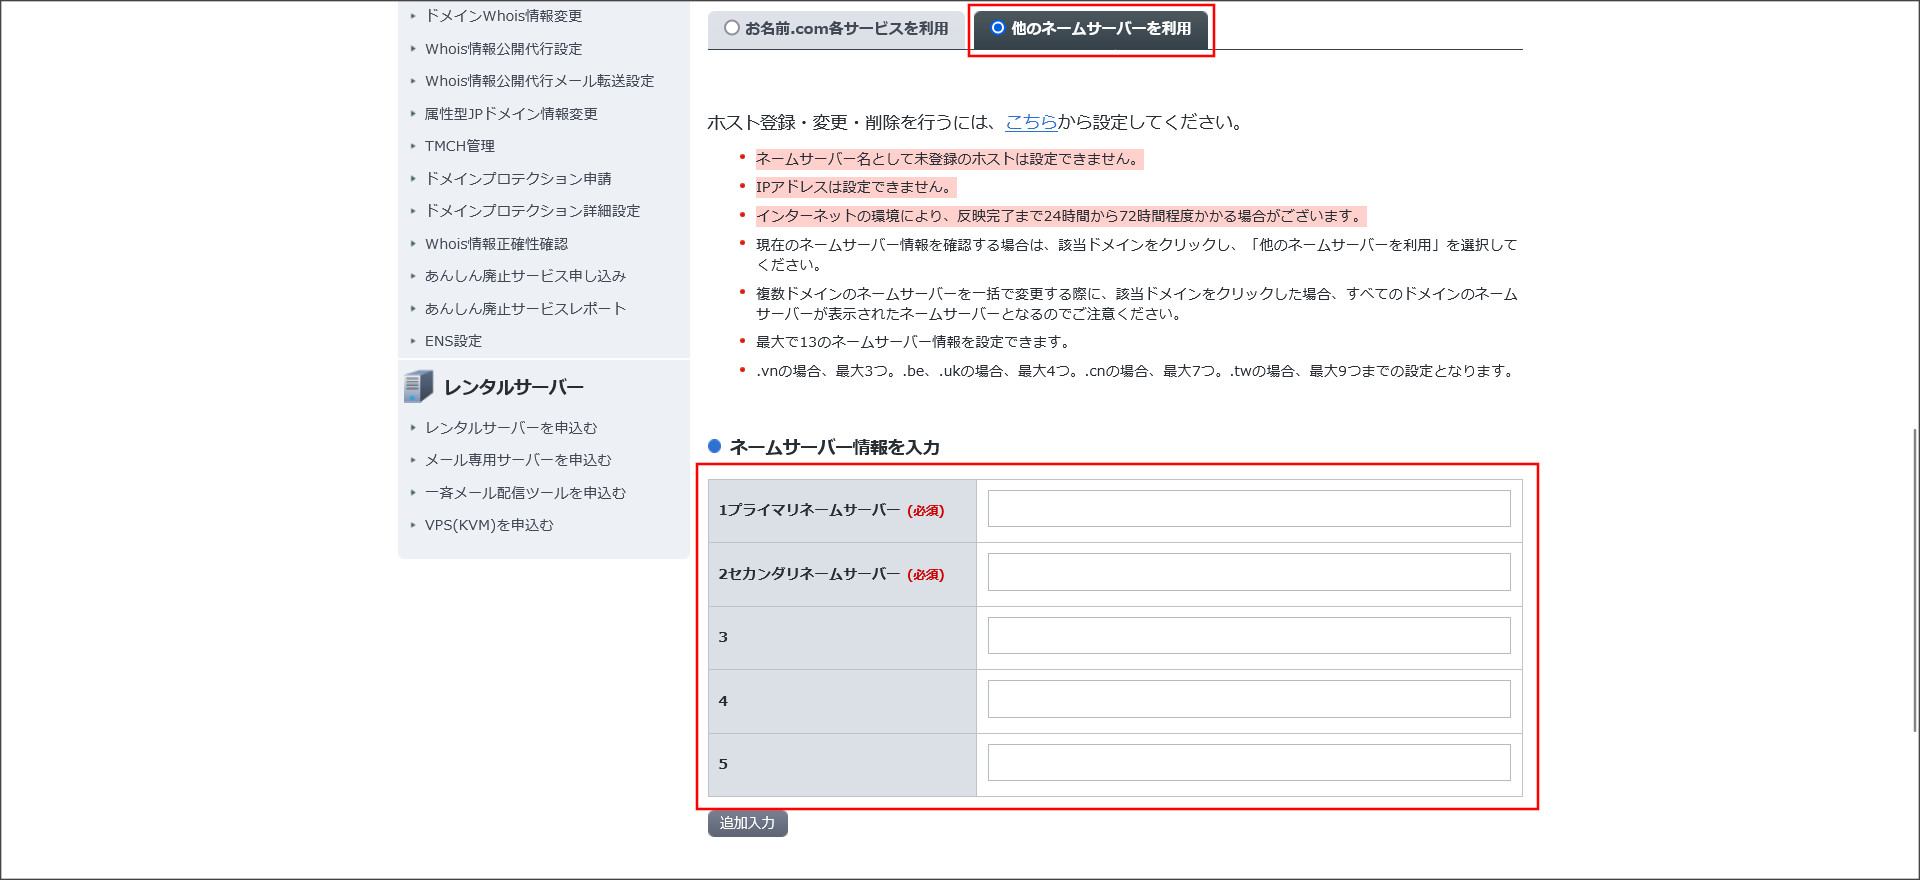The height and width of the screenshot is (880, 1920).
Task: Select お名前.com各サービスを利用 radio button
Action: 732,28
